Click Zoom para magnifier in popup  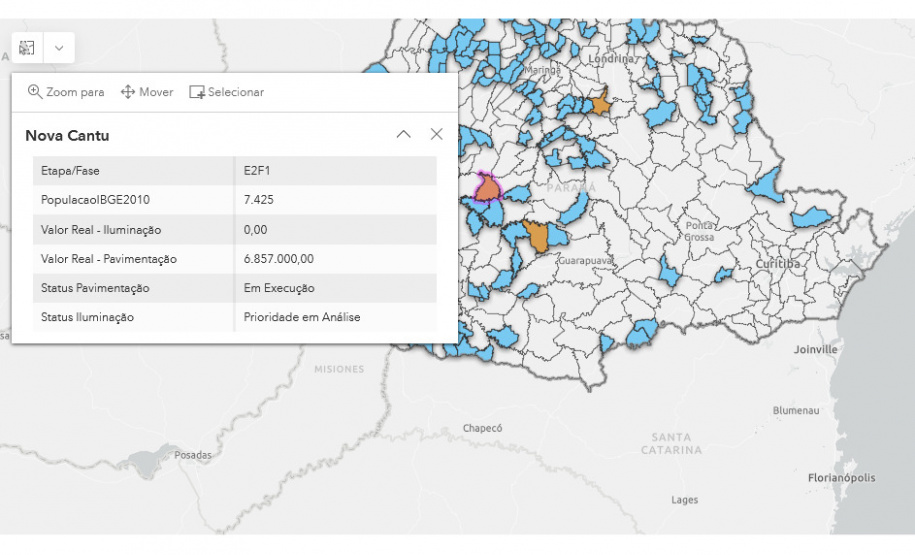[x=35, y=92]
